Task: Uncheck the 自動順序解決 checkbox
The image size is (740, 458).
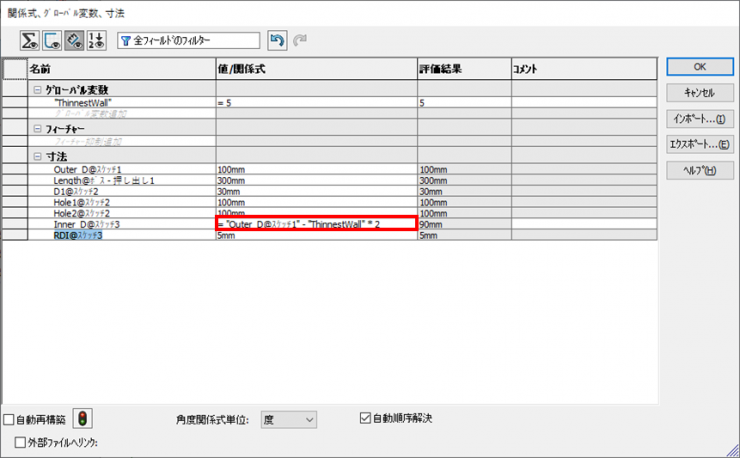Action: [365, 417]
